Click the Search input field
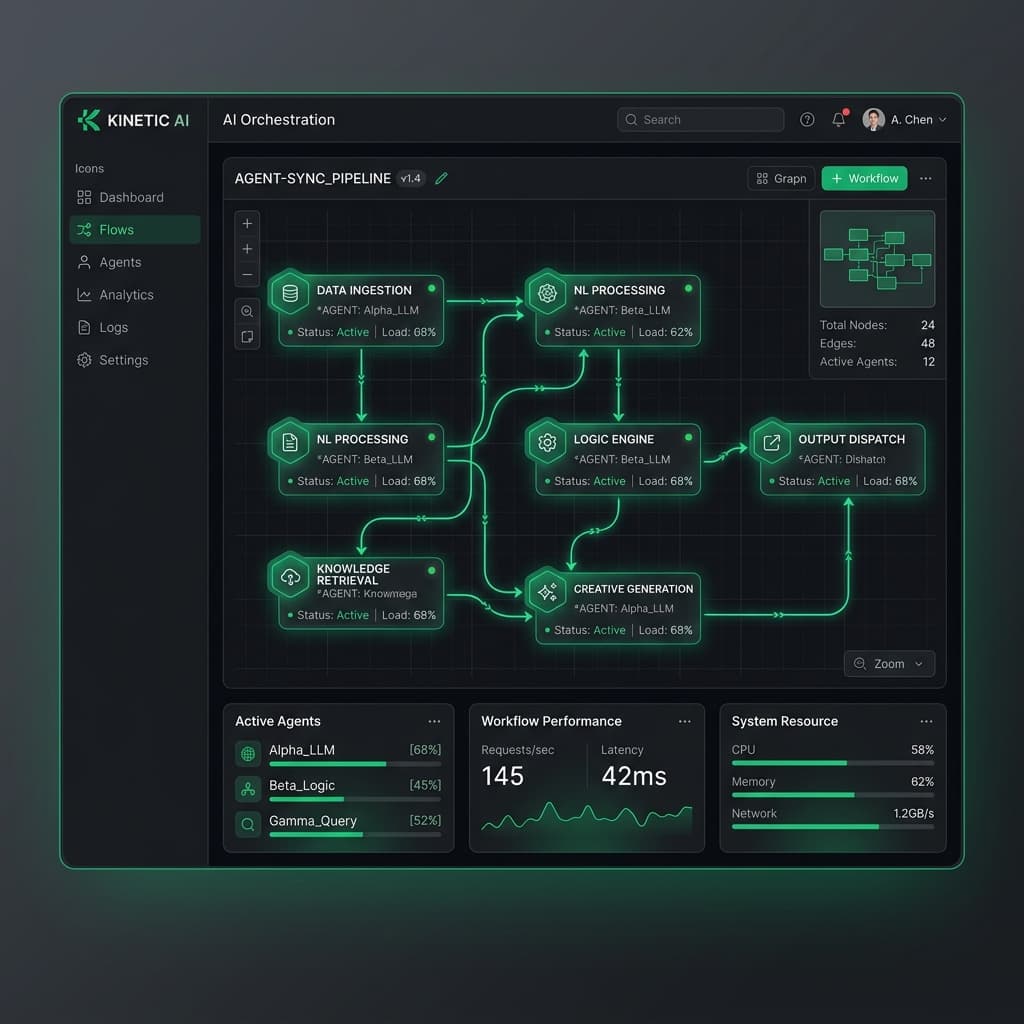 click(x=700, y=120)
